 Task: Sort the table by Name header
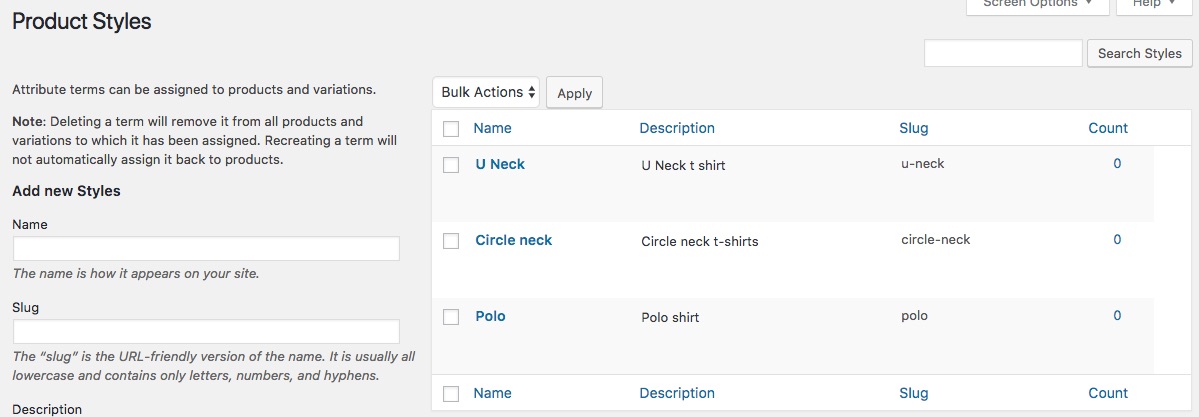point(492,128)
